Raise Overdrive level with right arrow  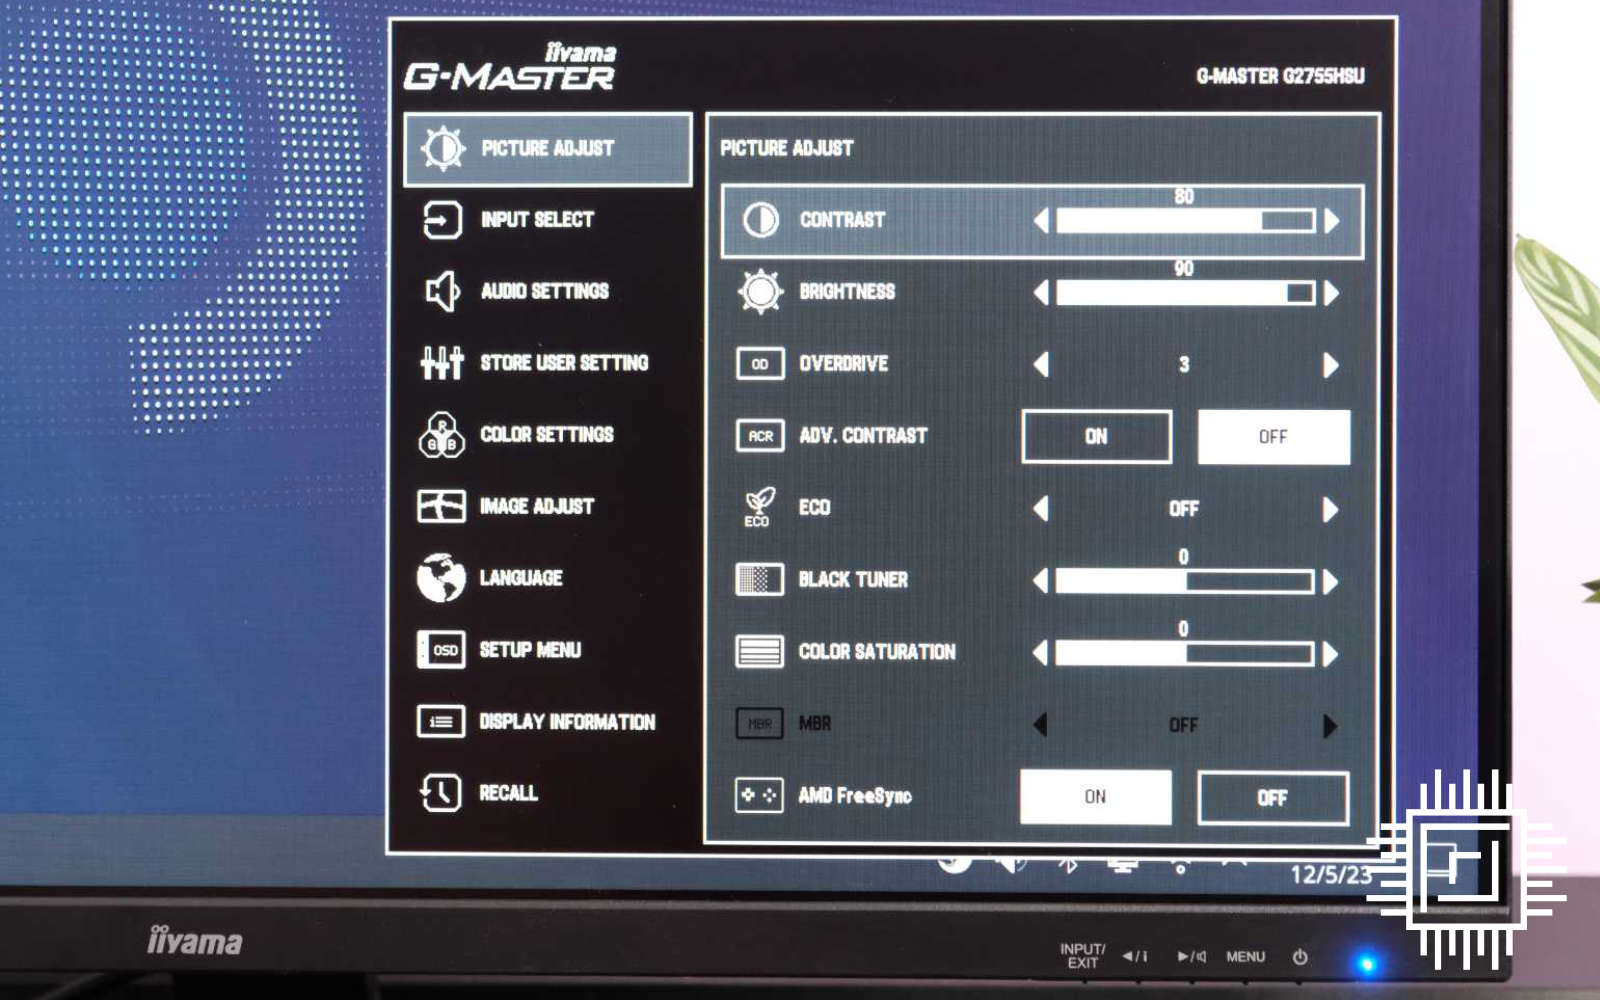coord(1331,365)
